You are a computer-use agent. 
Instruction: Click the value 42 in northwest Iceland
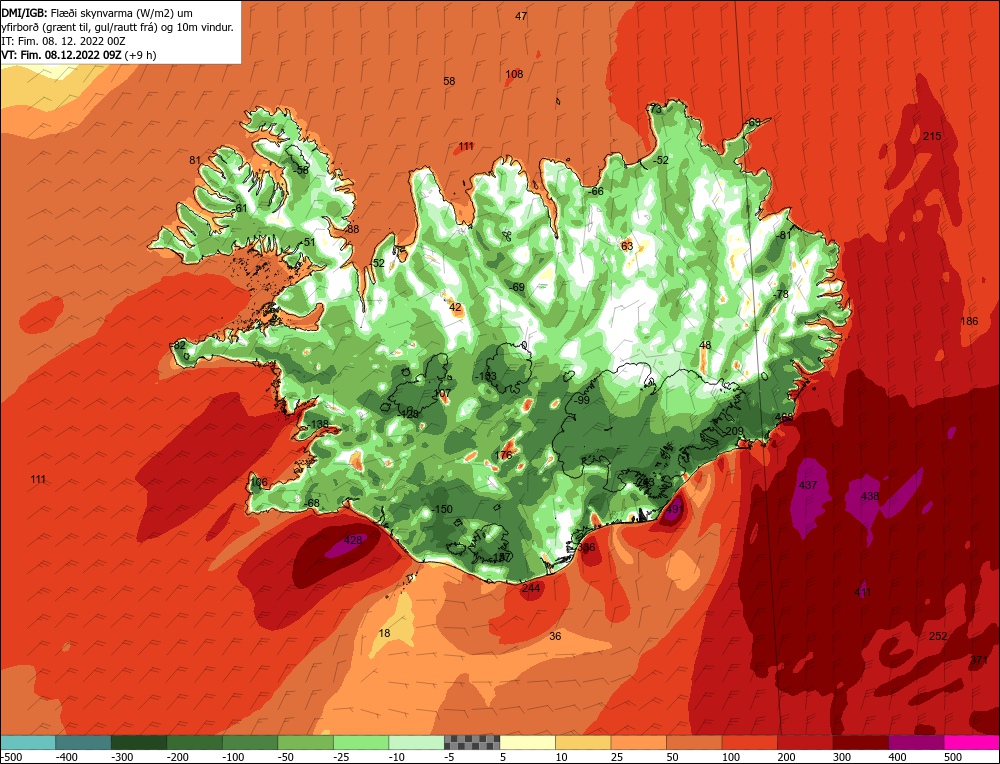point(455,307)
